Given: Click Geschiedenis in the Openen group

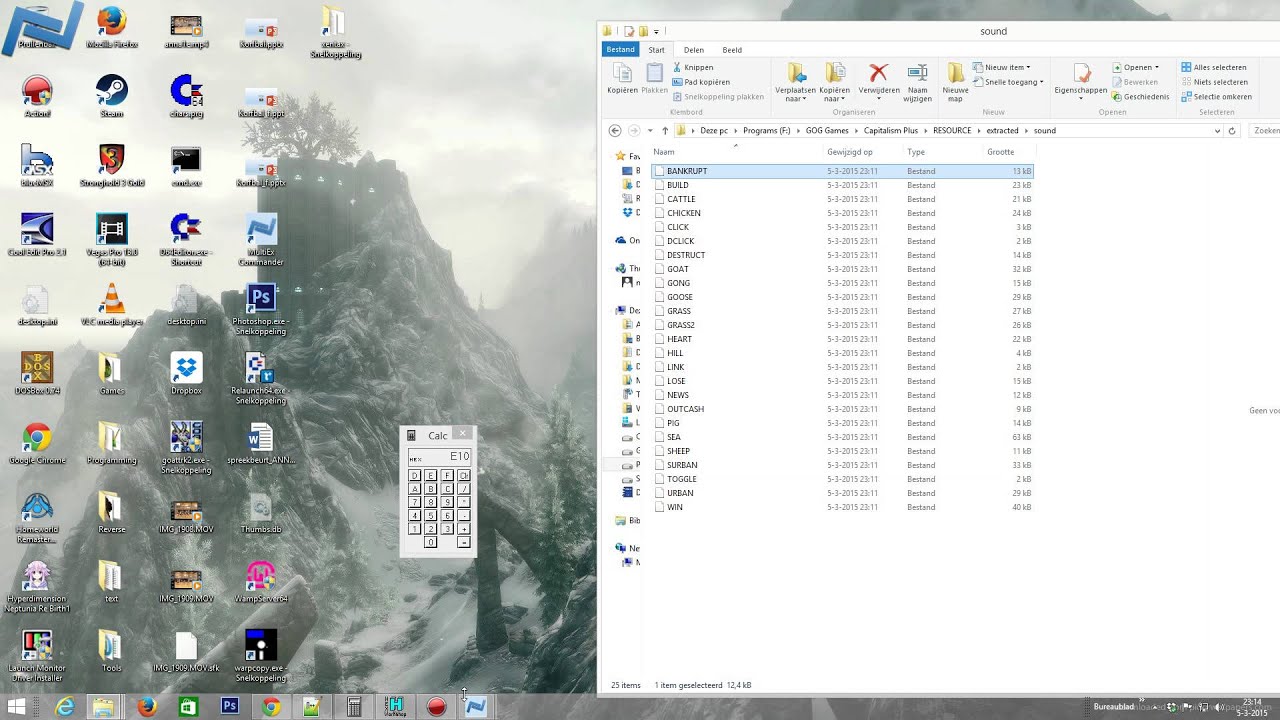Looking at the screenshot, I should click(x=1140, y=97).
